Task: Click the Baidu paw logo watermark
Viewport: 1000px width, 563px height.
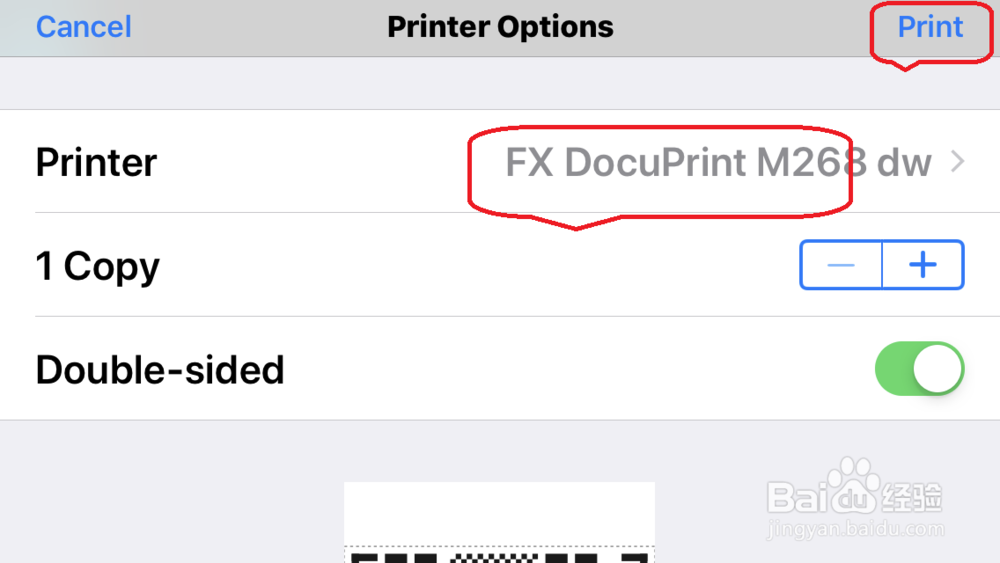Action: [x=854, y=486]
